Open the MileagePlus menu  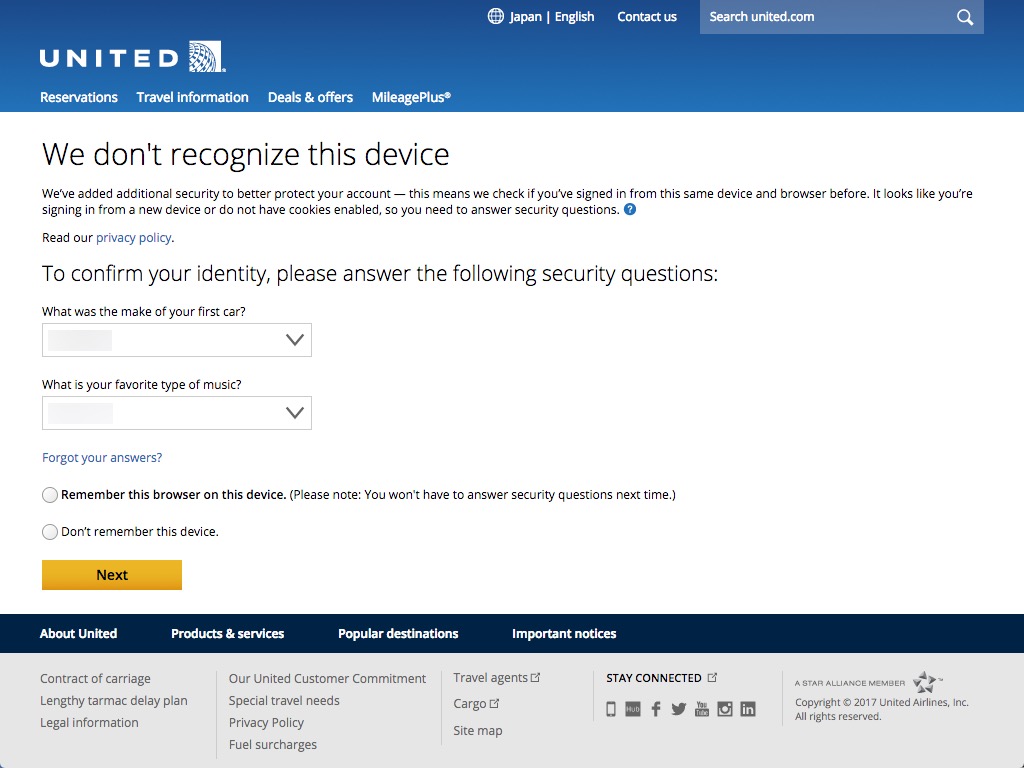click(411, 97)
